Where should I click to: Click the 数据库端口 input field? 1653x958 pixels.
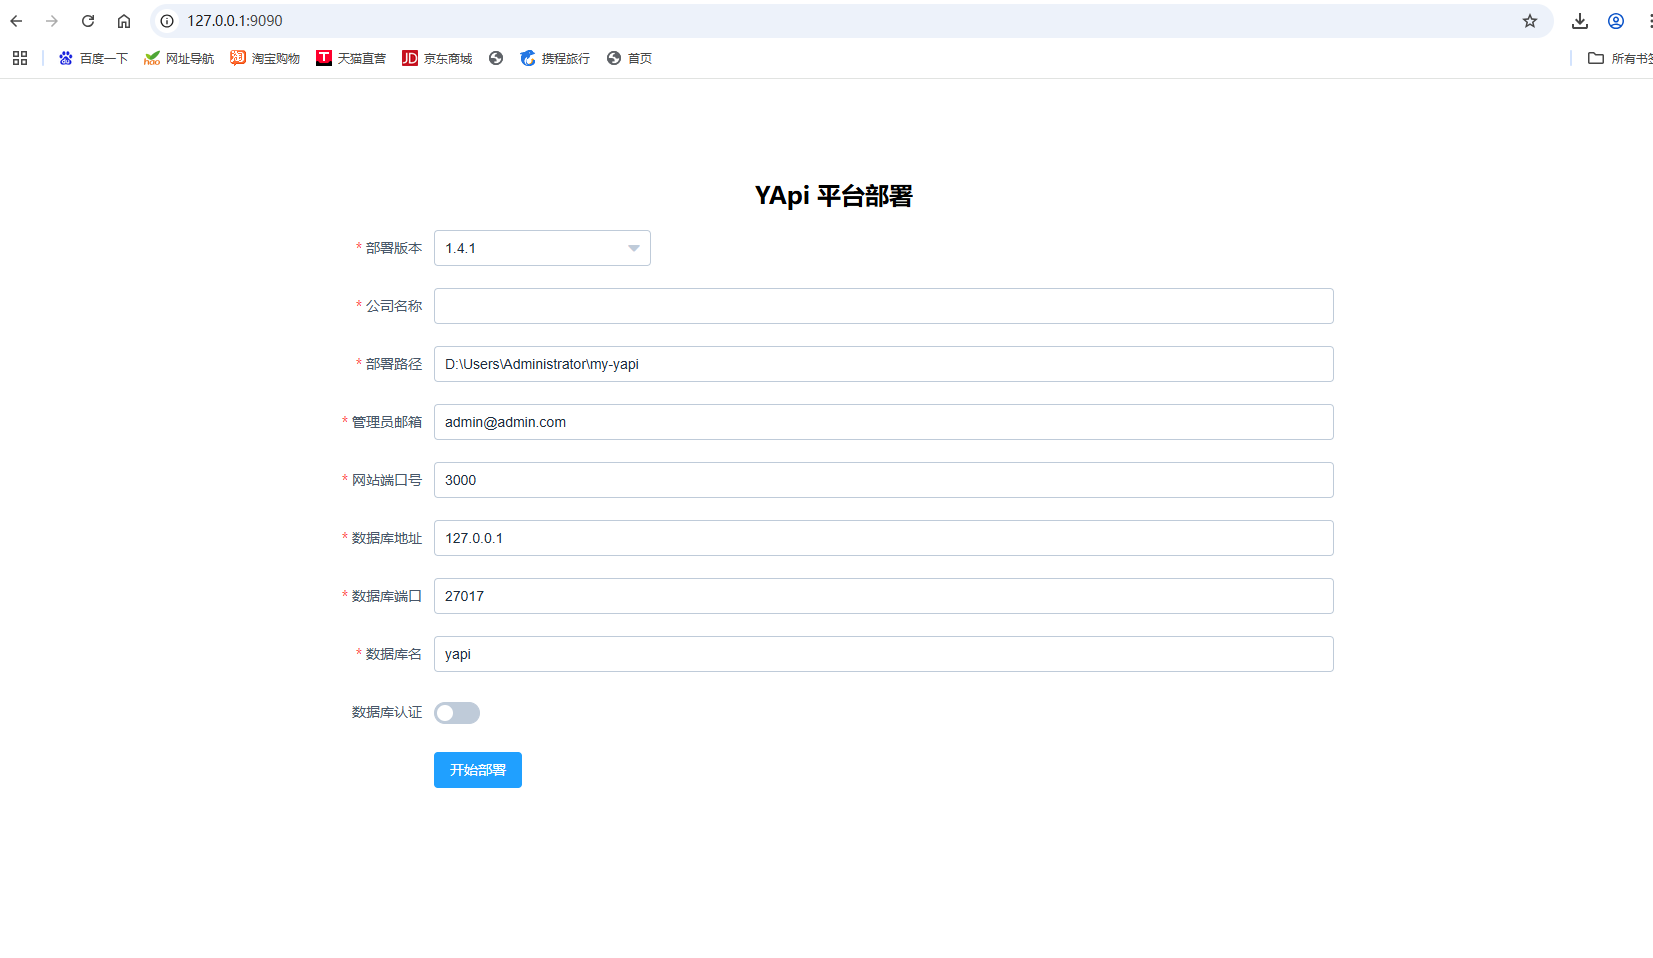[884, 596]
